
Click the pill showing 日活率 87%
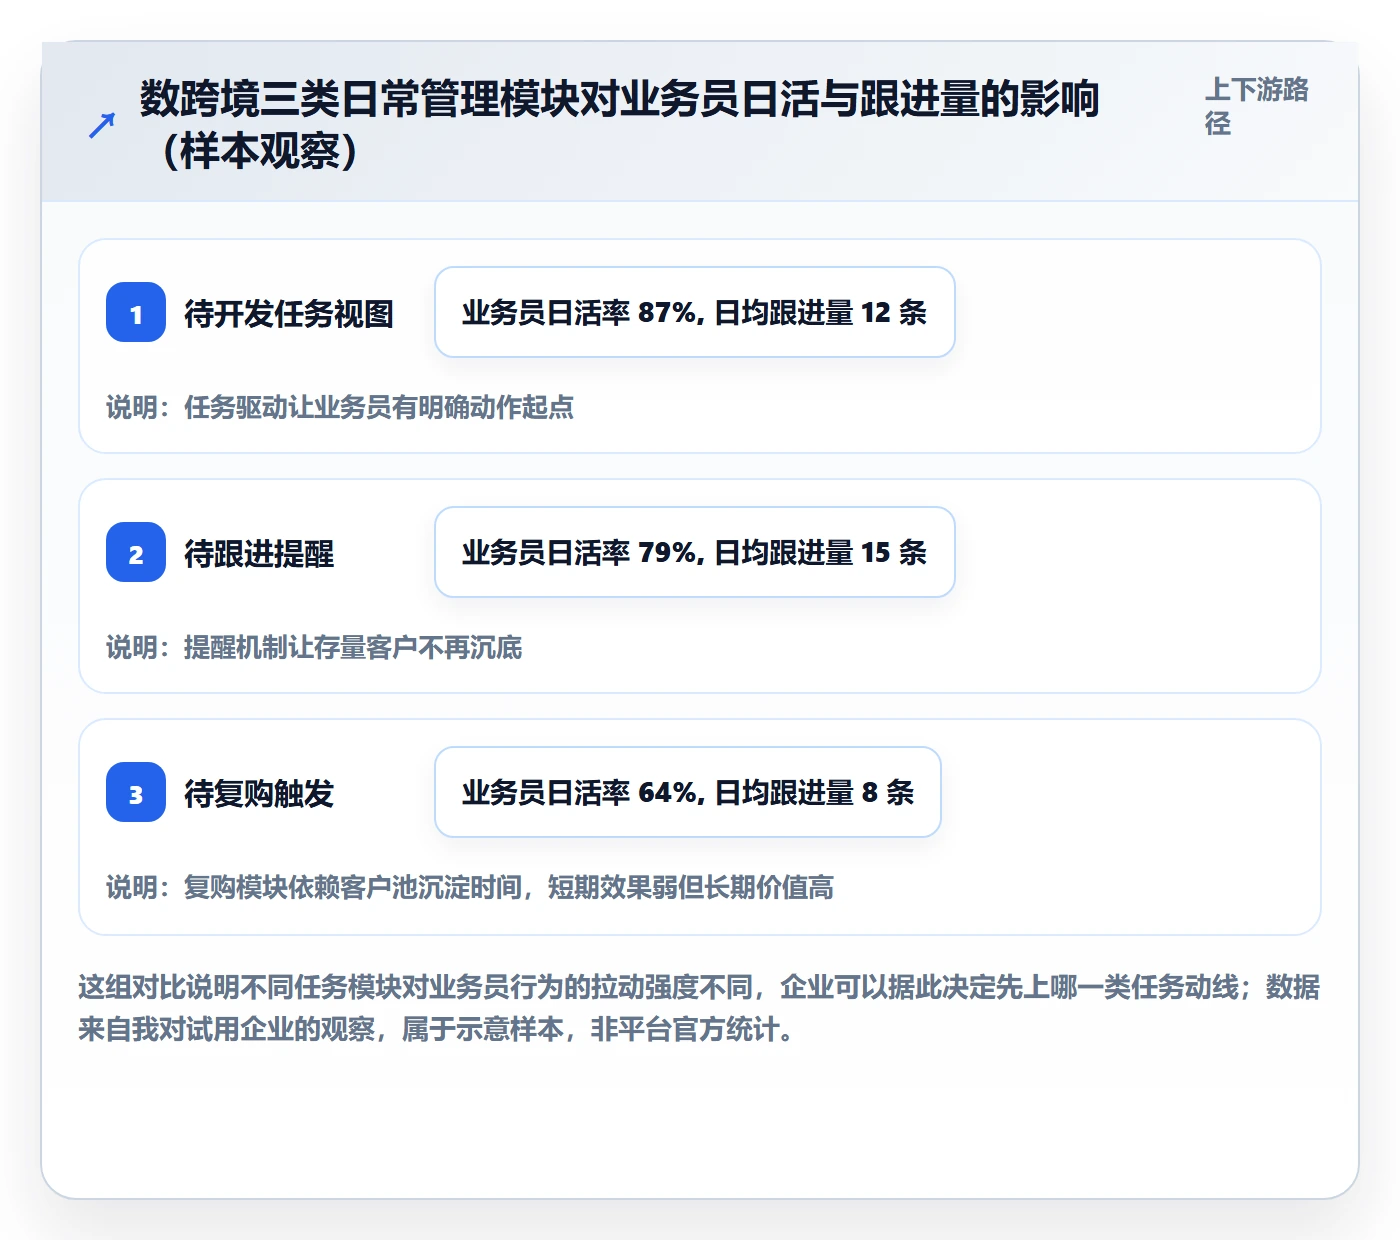(695, 312)
